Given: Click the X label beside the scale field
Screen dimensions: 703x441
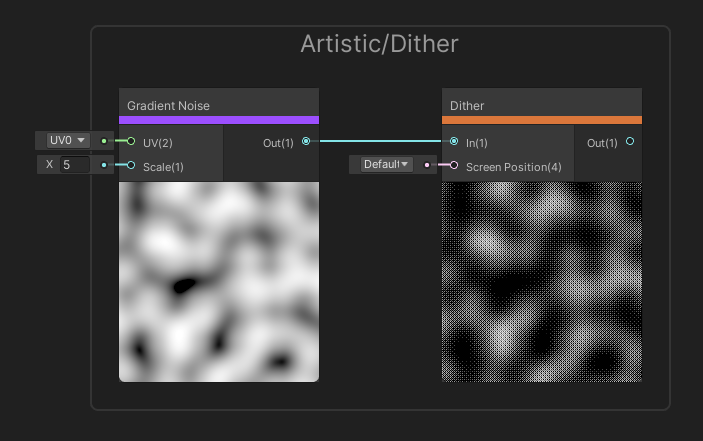Looking at the screenshot, I should pyautogui.click(x=49, y=164).
